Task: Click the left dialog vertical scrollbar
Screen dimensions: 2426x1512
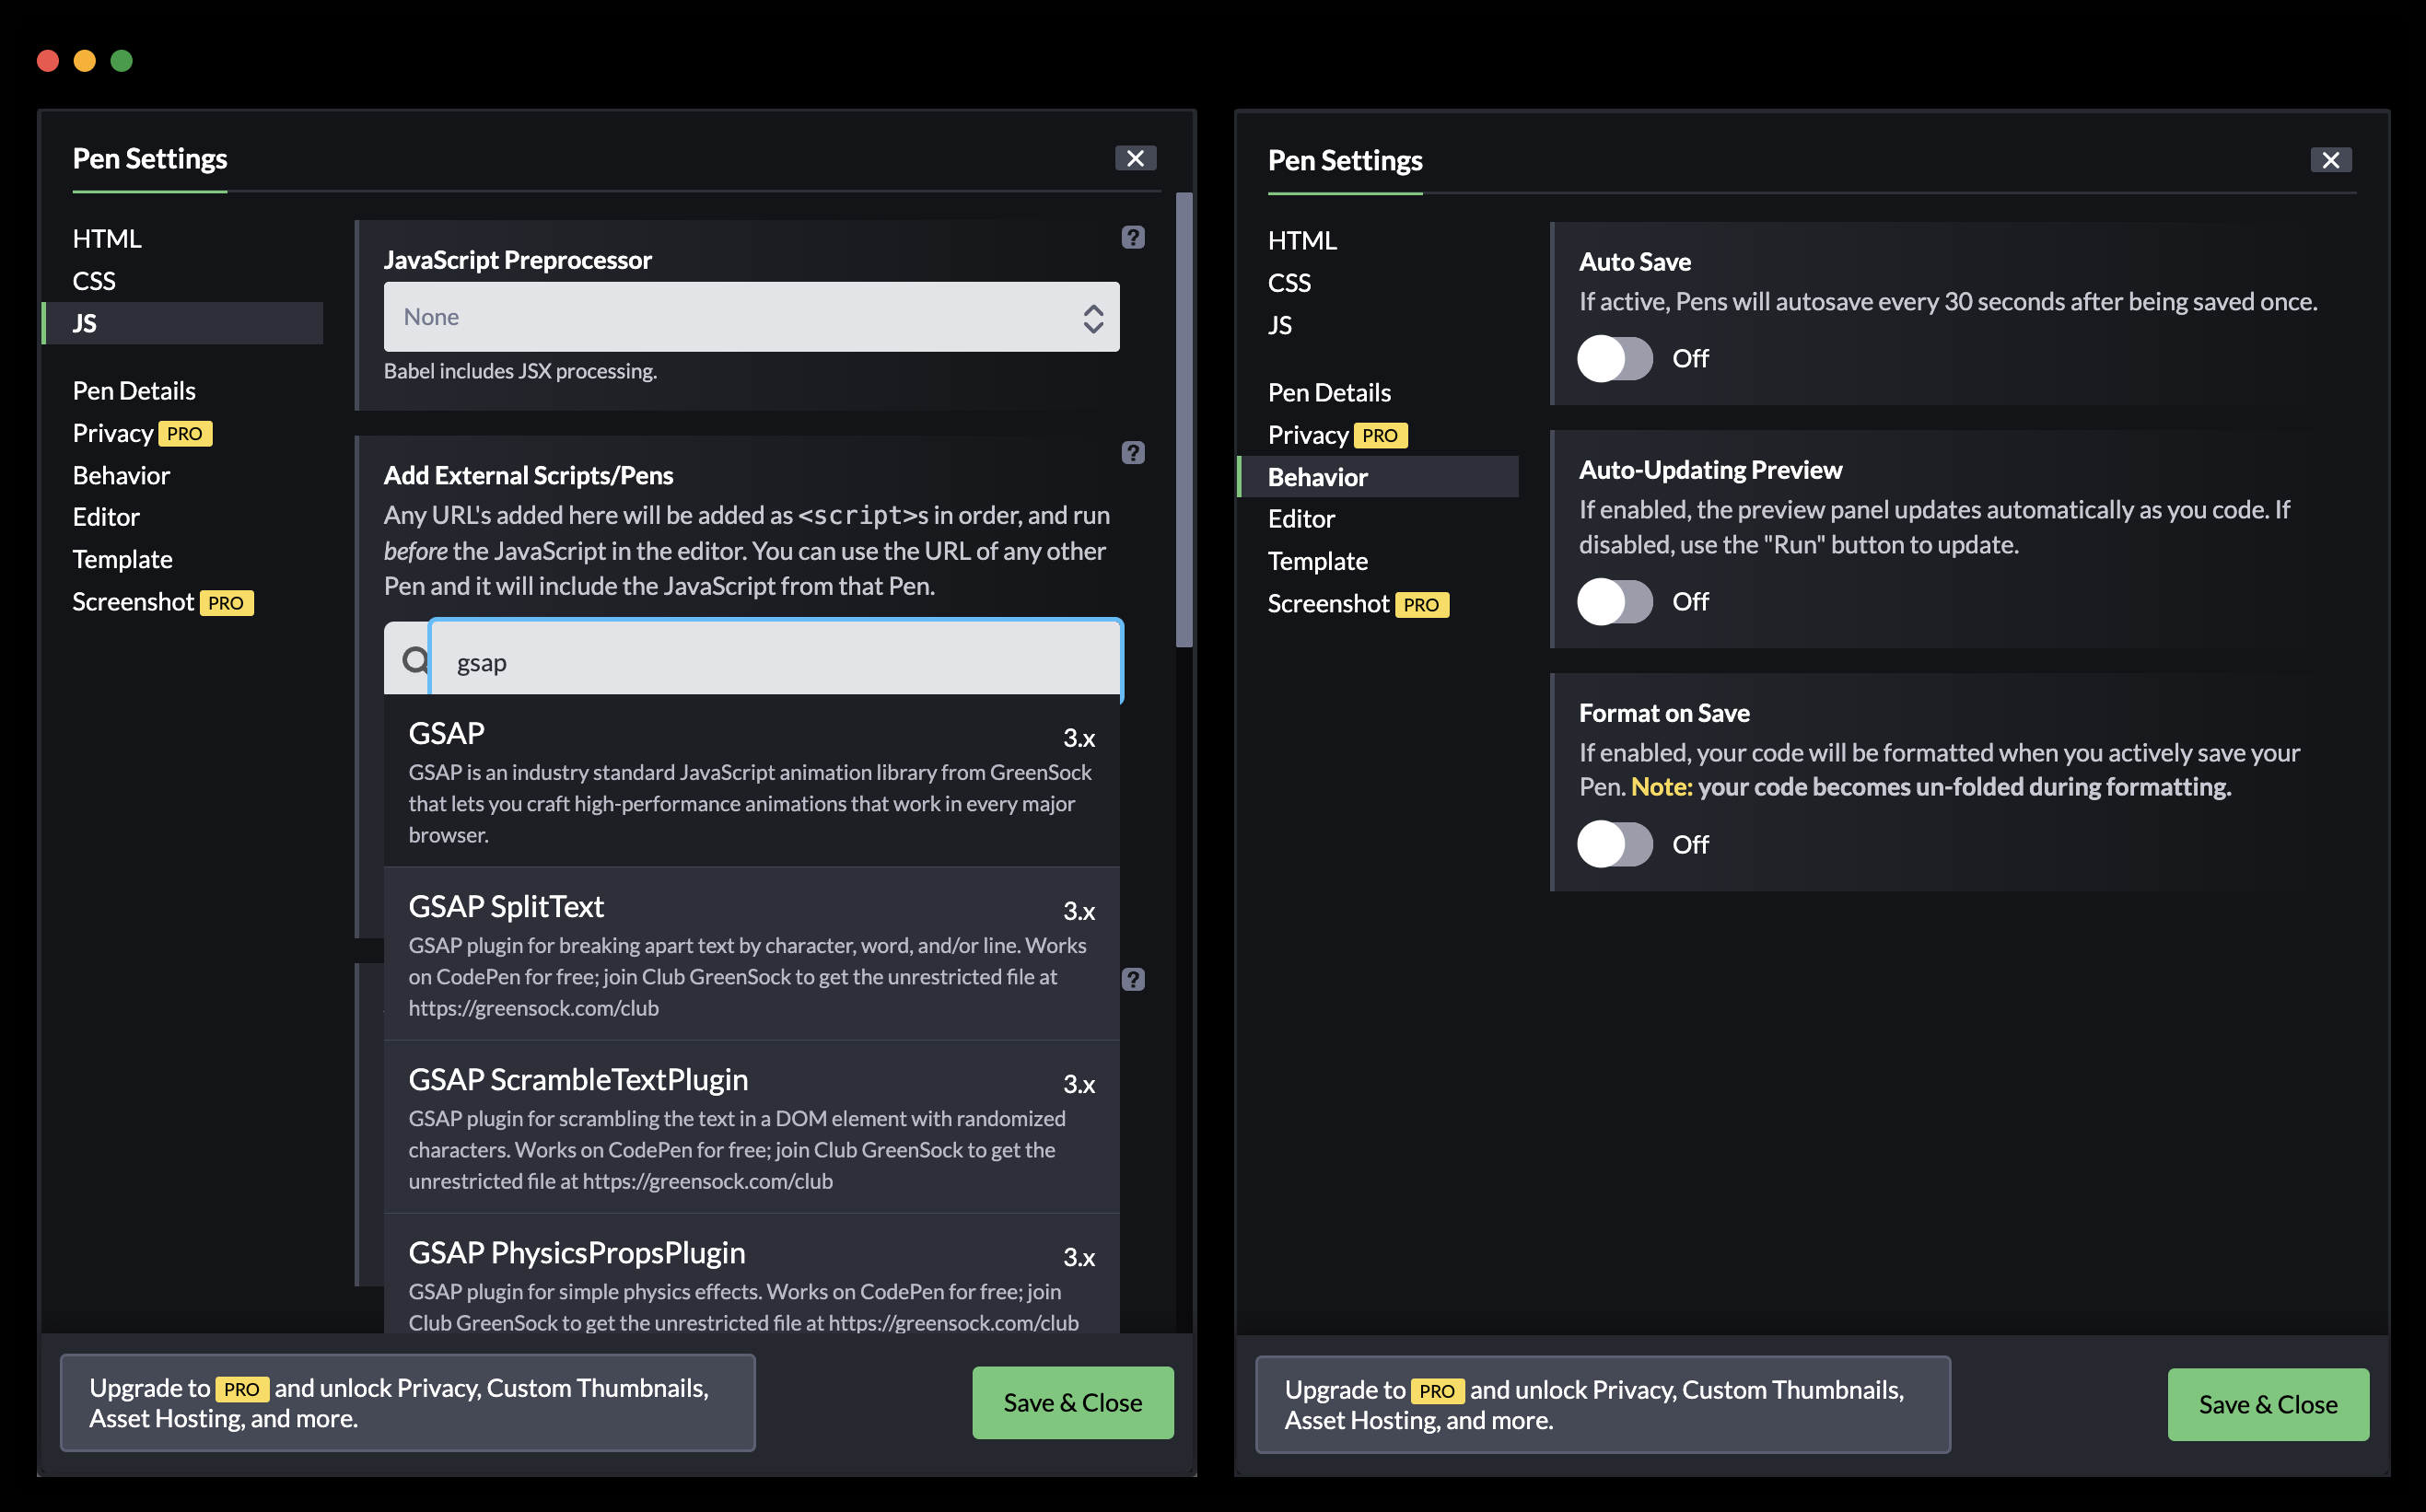Action: tap(1184, 420)
